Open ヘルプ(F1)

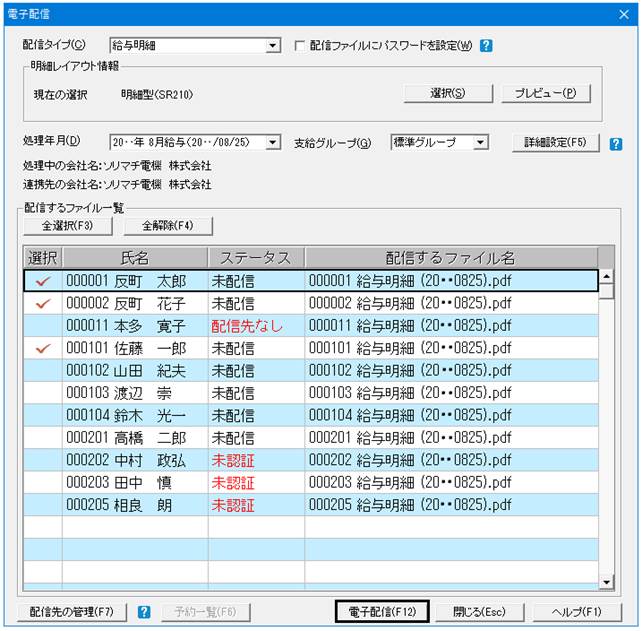[577, 612]
